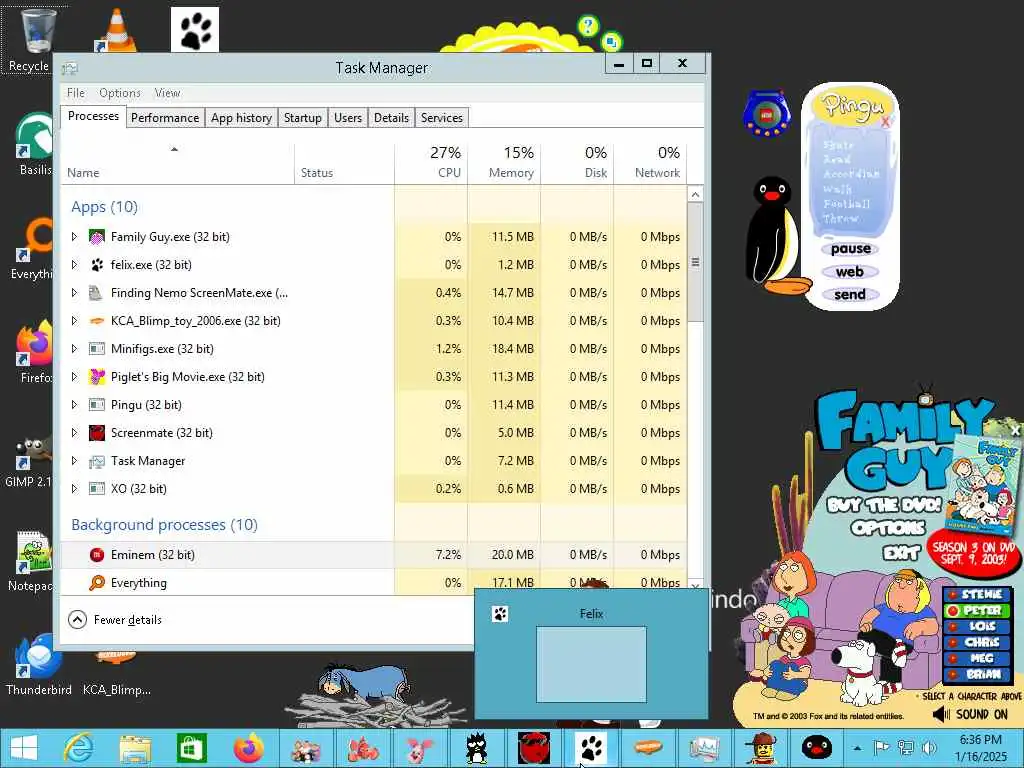
Task: Switch to Pingu taskbar icon
Action: pos(817,748)
